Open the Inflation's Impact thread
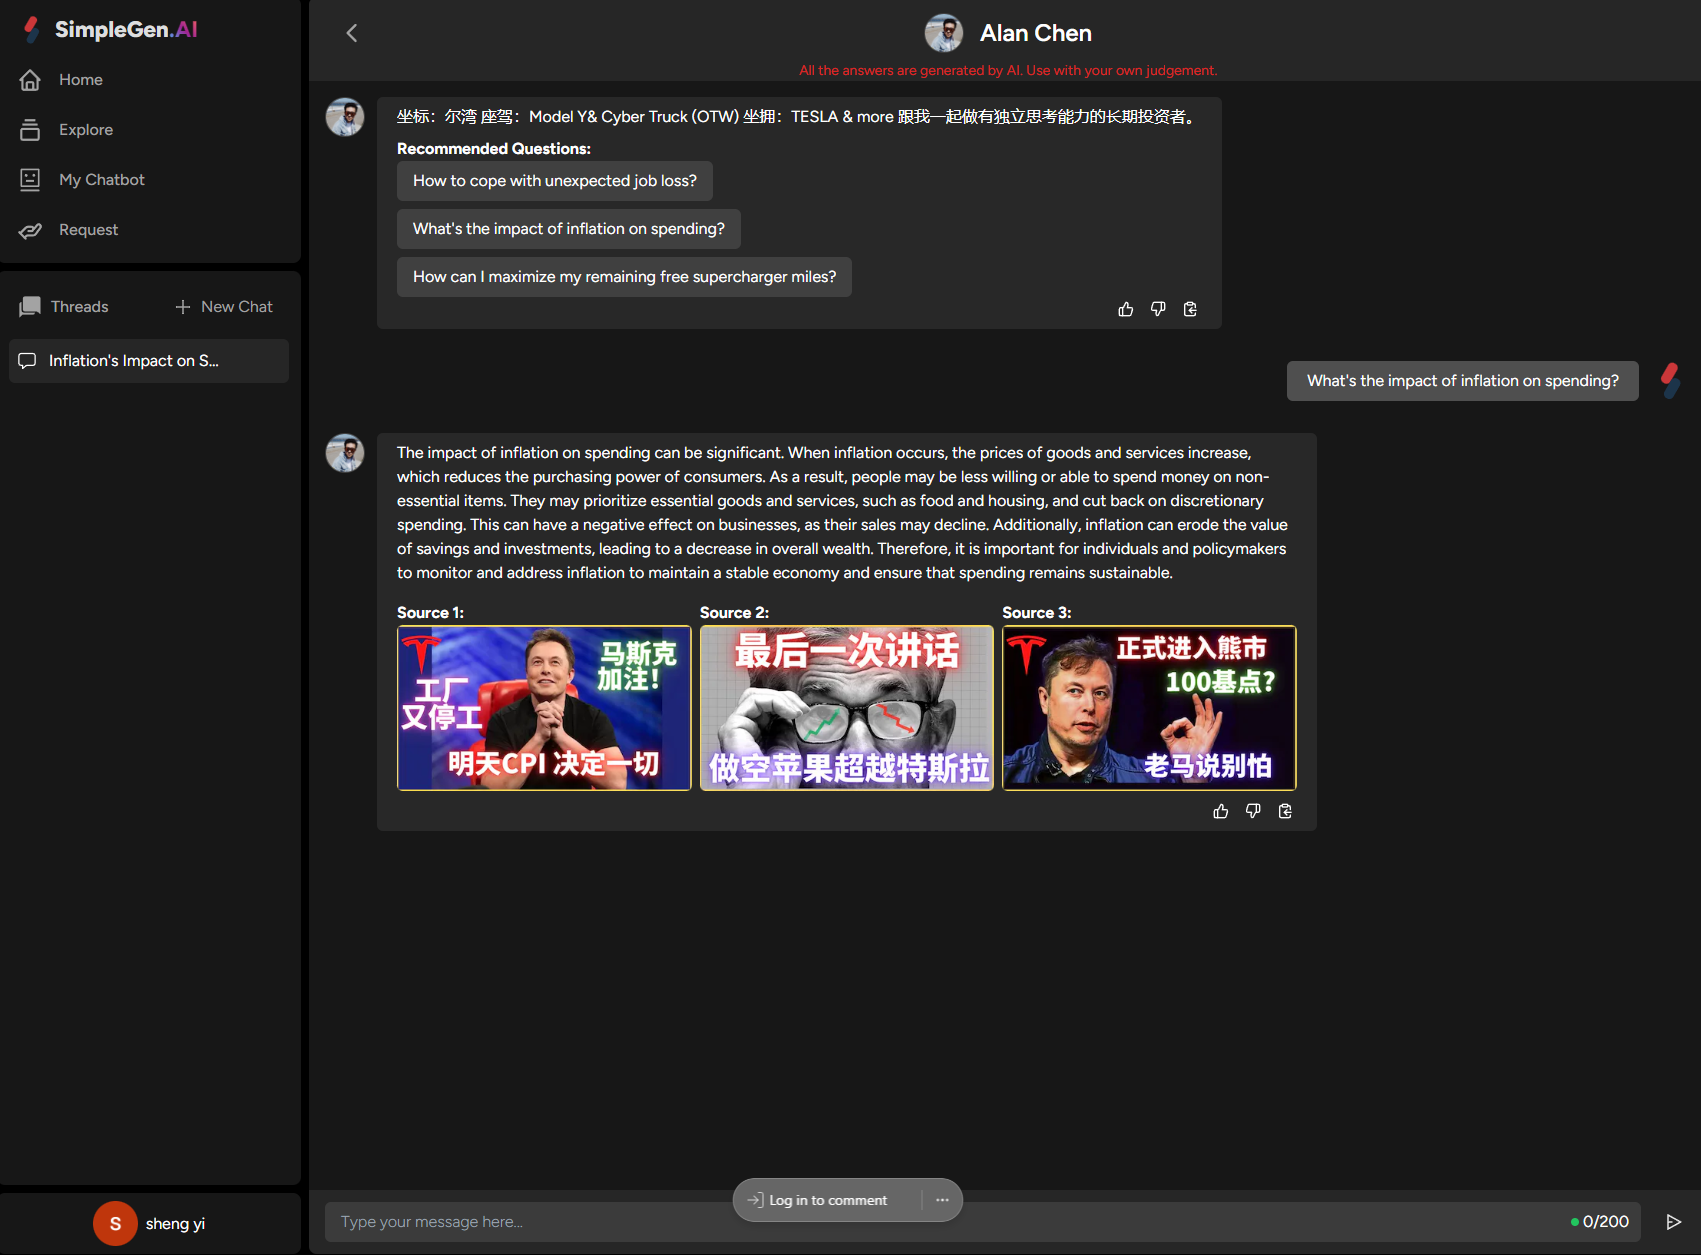The height and width of the screenshot is (1255, 1701). coord(149,361)
